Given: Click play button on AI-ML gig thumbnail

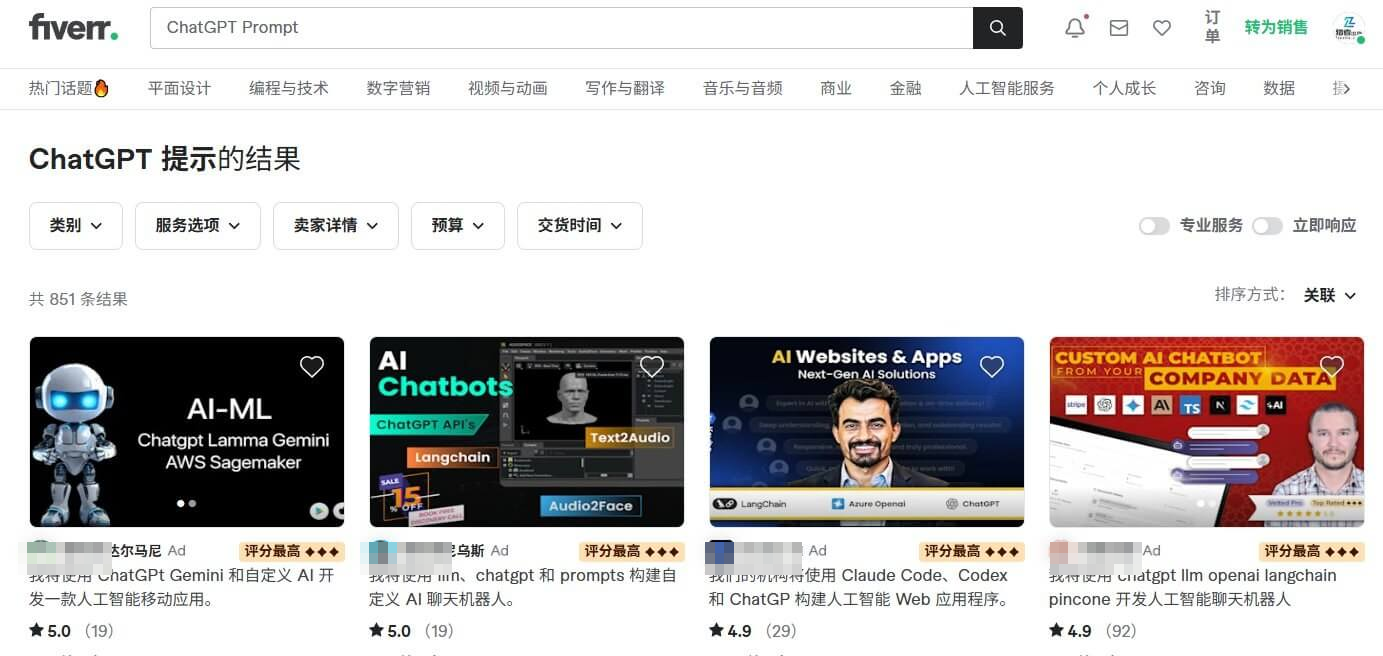Looking at the screenshot, I should pyautogui.click(x=318, y=510).
